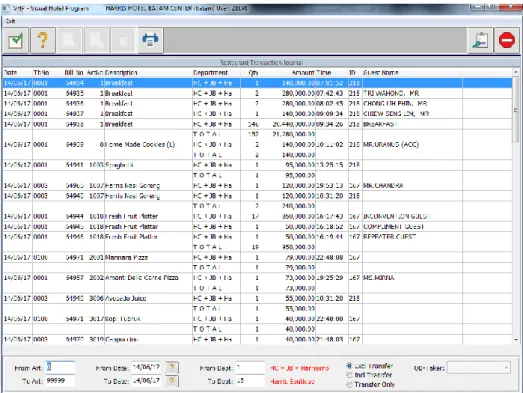Click the clipboard search toolbar icon

click(x=480, y=41)
